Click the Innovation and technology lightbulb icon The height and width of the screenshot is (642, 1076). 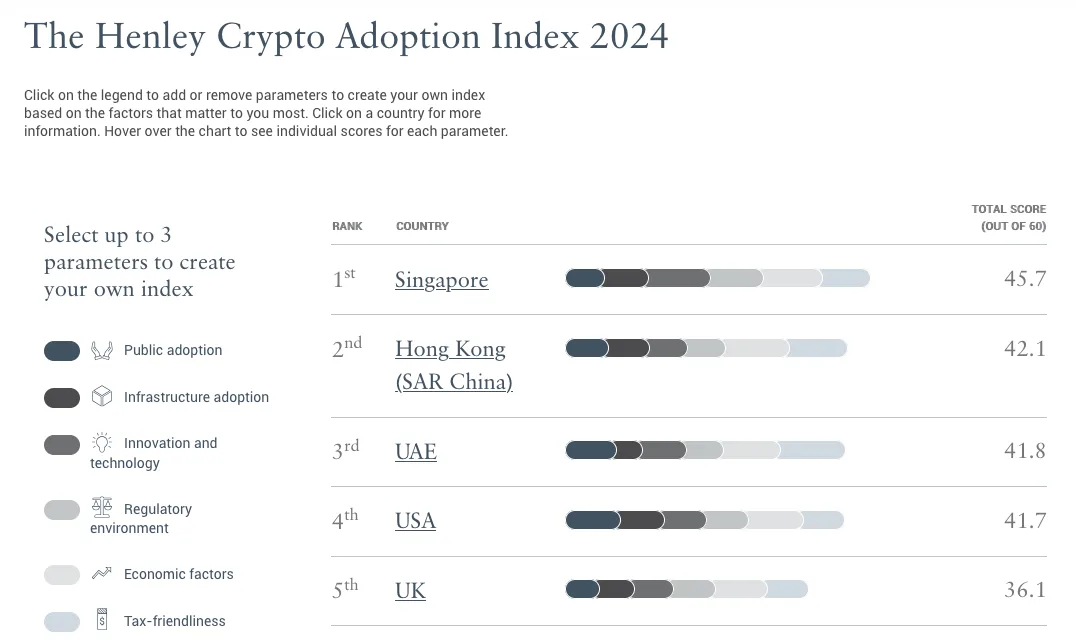(x=102, y=442)
